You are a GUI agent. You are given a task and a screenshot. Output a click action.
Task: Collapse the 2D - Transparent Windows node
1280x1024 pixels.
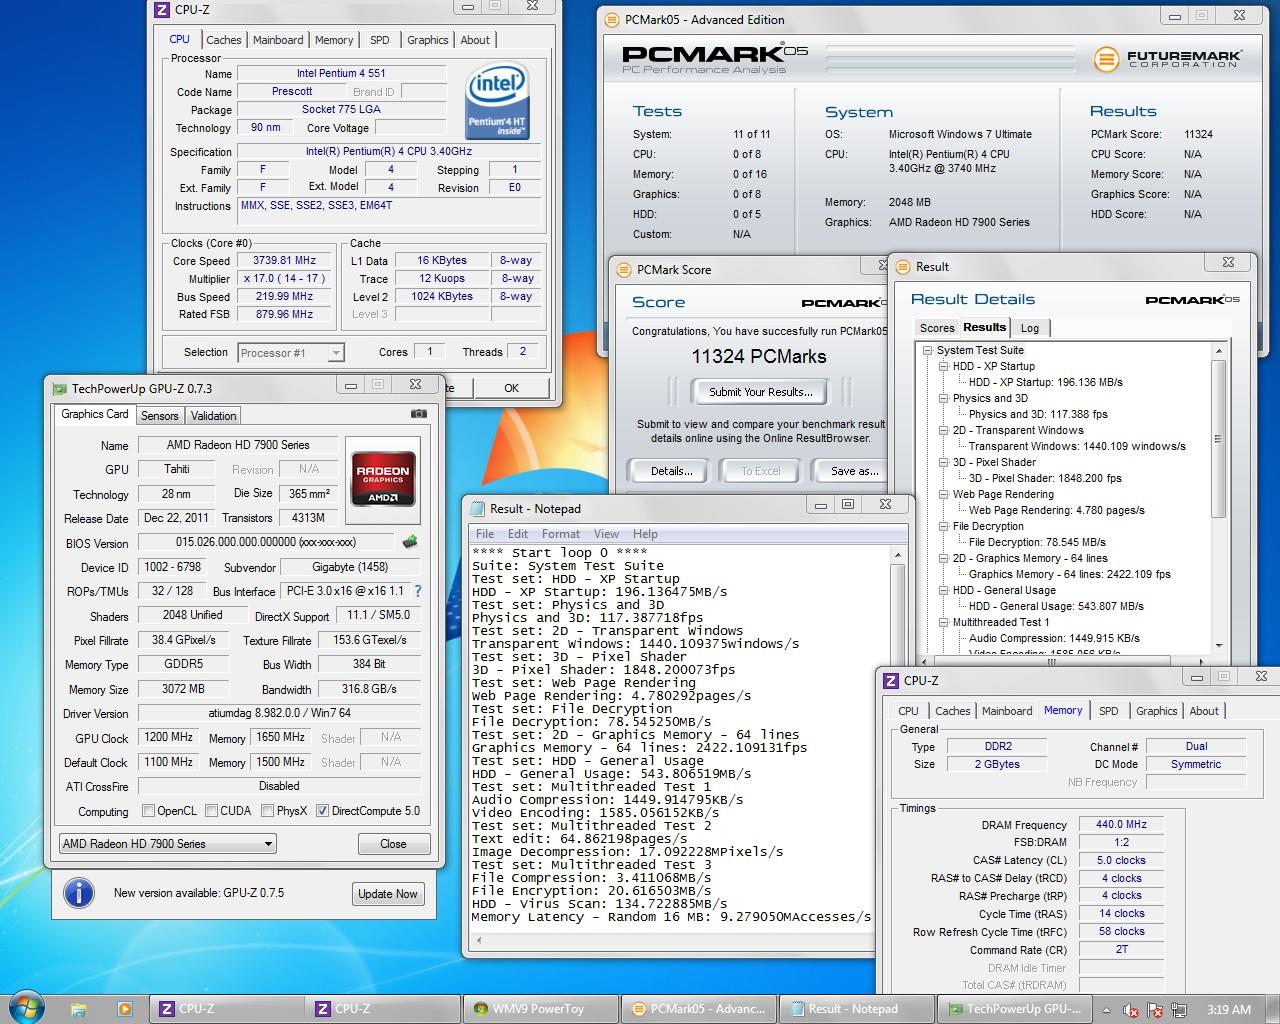click(943, 430)
